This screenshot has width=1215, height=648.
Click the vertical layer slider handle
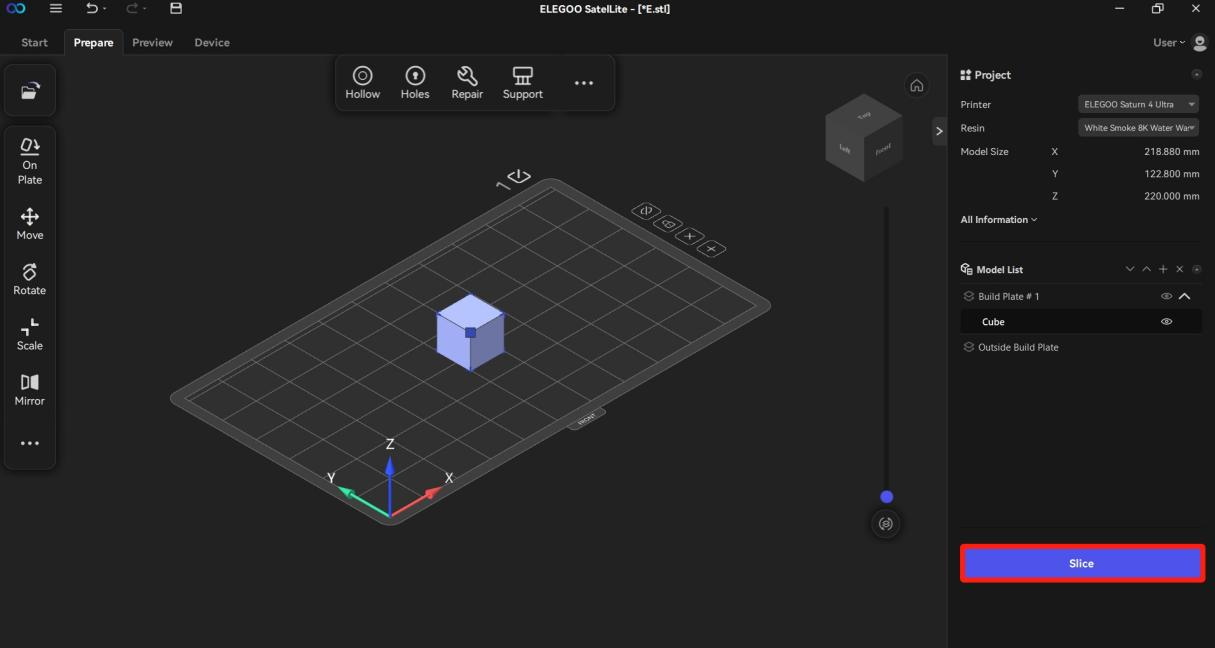886,497
